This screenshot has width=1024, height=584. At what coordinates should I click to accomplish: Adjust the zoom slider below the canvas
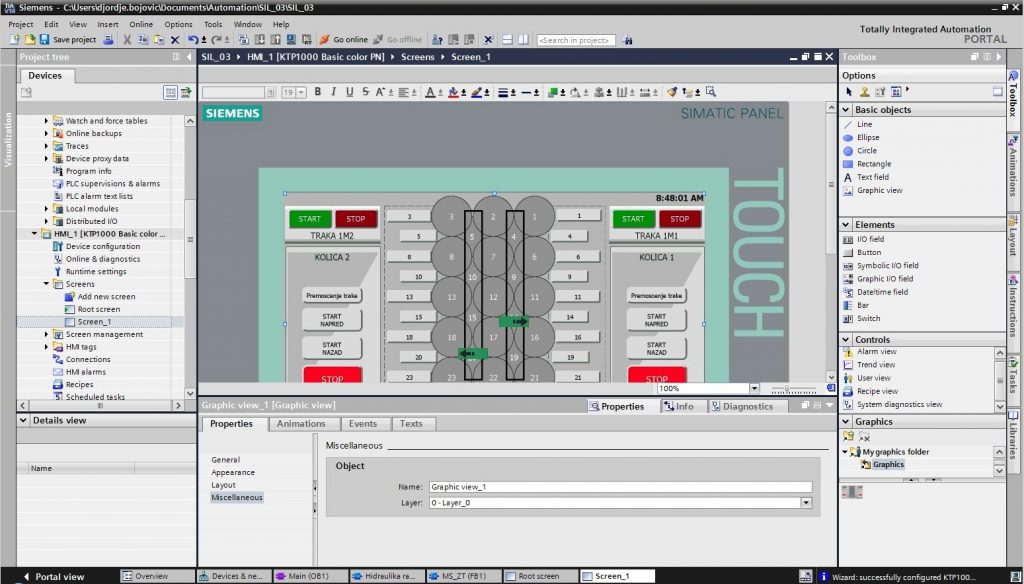(786, 388)
